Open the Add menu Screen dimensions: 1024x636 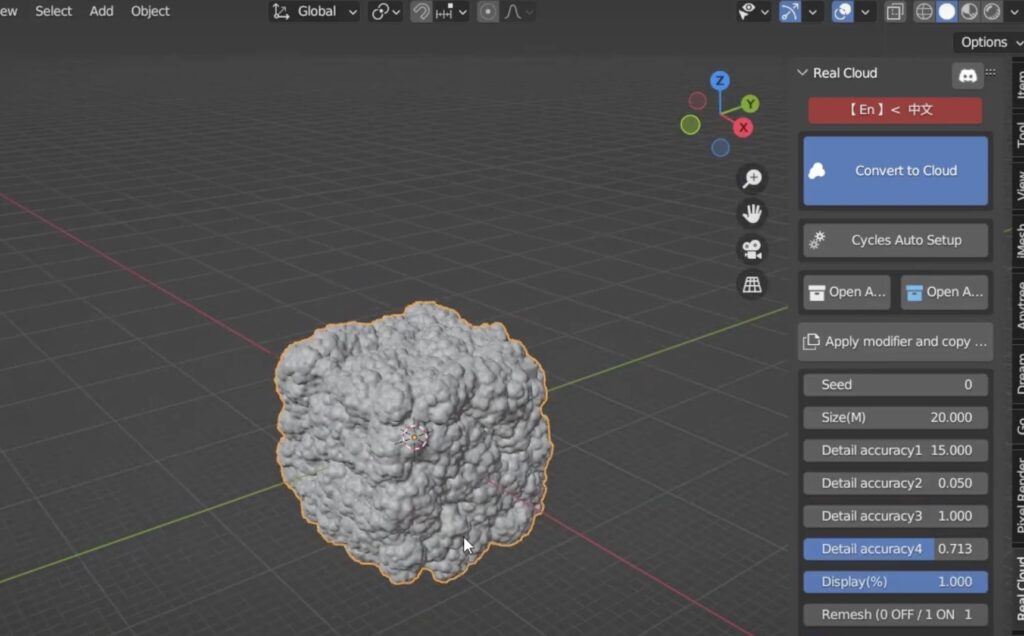(x=101, y=11)
